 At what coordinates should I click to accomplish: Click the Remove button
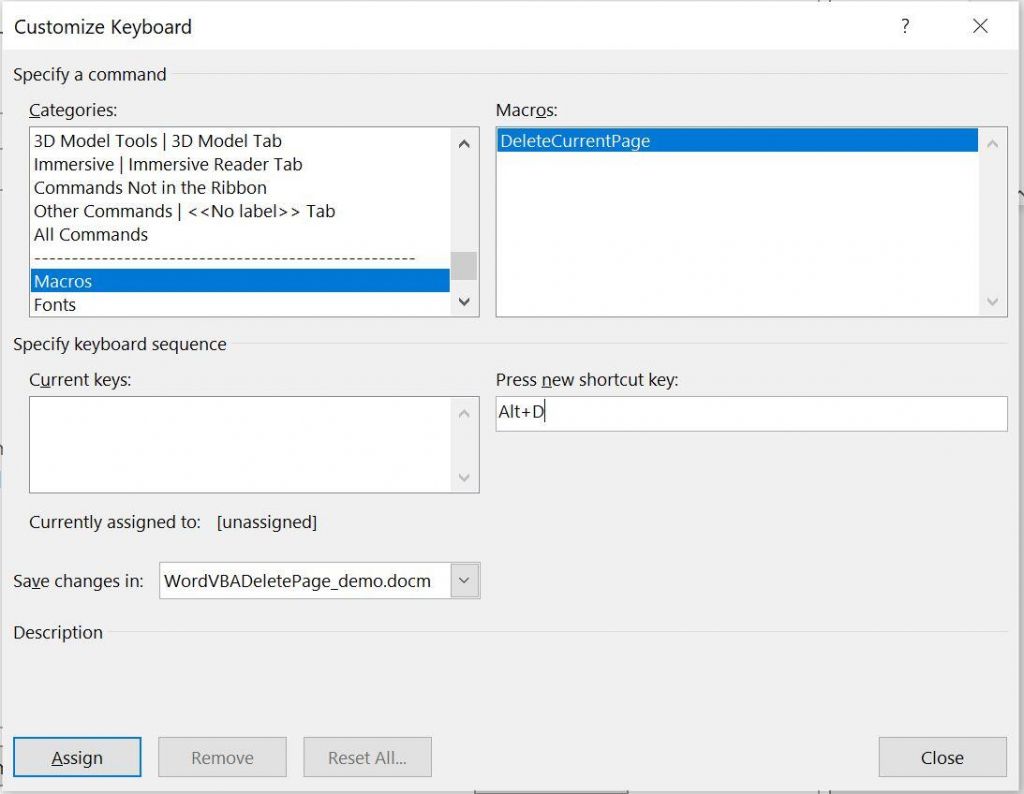point(222,757)
